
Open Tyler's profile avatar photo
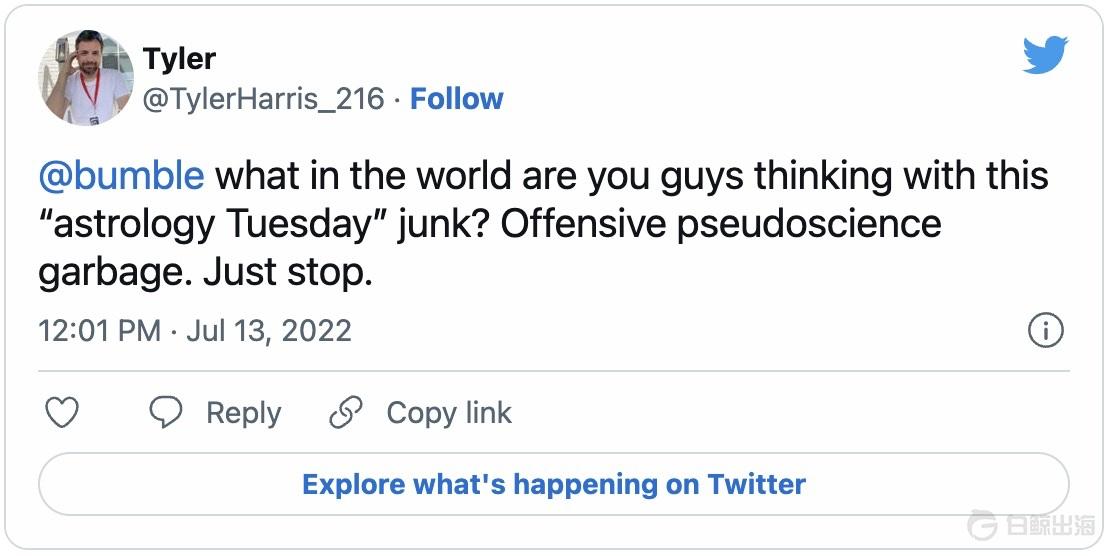point(86,77)
